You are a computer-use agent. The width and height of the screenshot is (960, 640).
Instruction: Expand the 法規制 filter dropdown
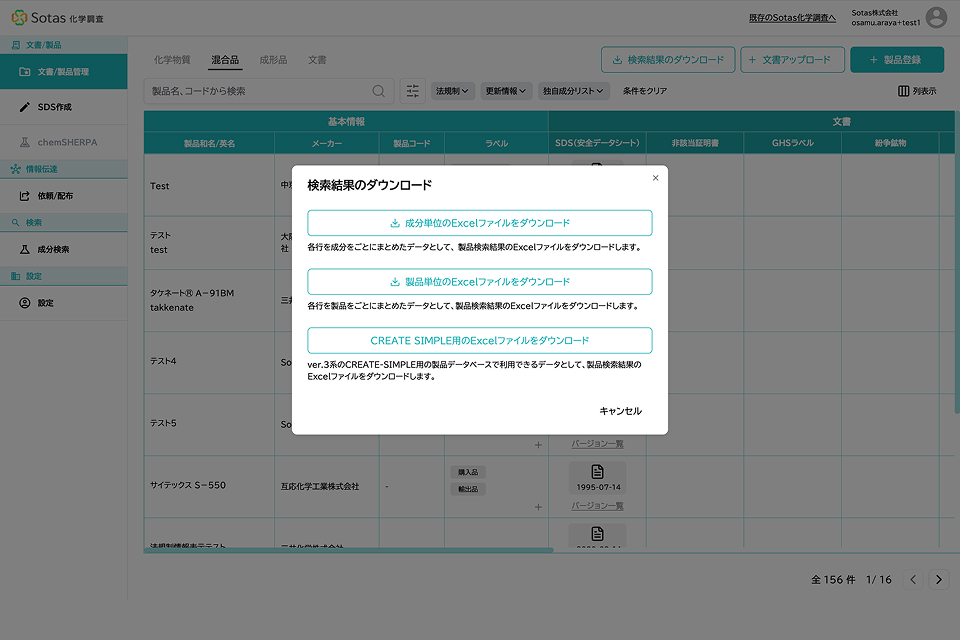453,91
